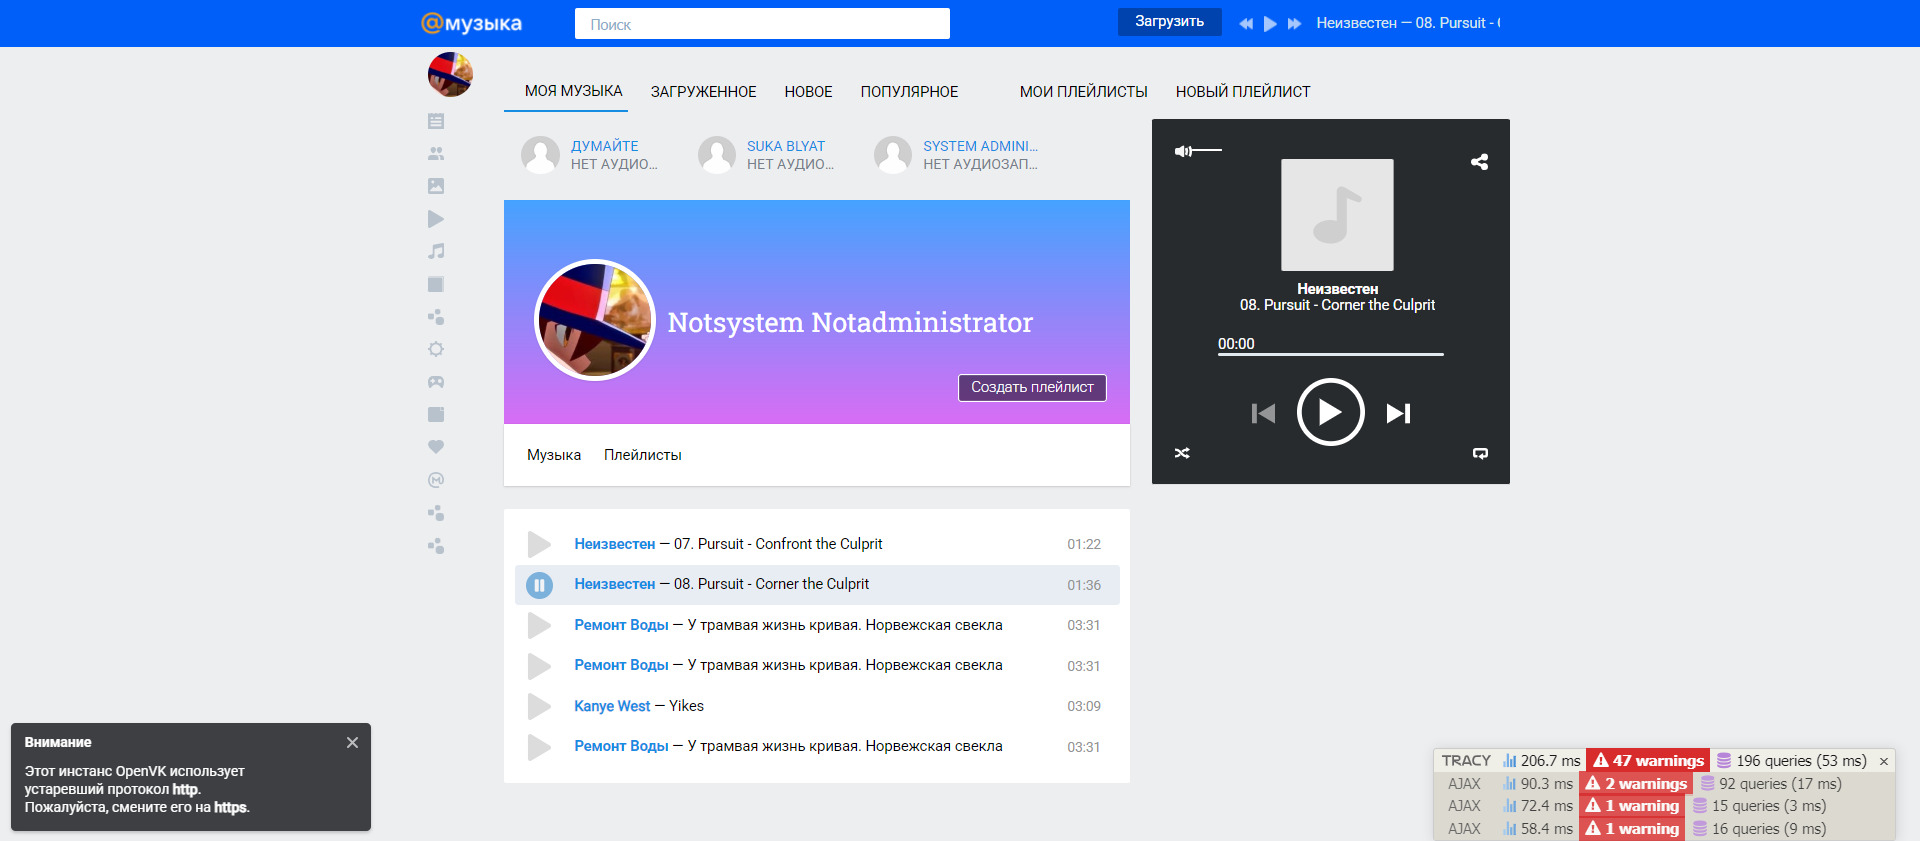Click the share icon in player panel
Screen dimensions: 1920x841
(x=1479, y=162)
